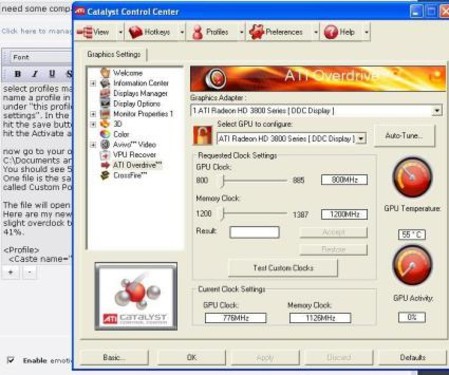
Task: Select Display Options tree item
Action: [137, 104]
